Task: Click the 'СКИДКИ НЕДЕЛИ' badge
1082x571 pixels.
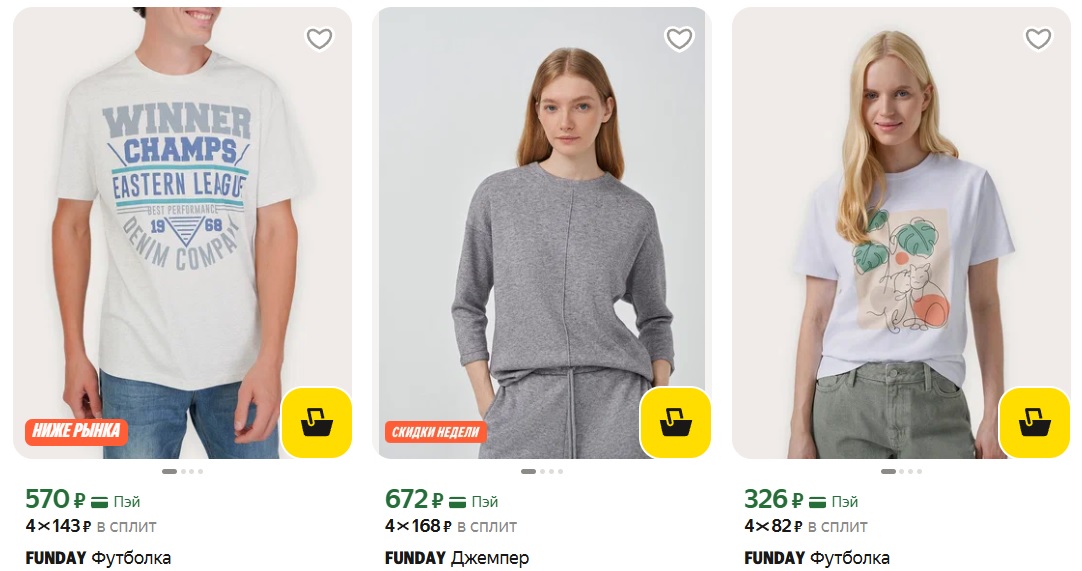Action: (436, 433)
